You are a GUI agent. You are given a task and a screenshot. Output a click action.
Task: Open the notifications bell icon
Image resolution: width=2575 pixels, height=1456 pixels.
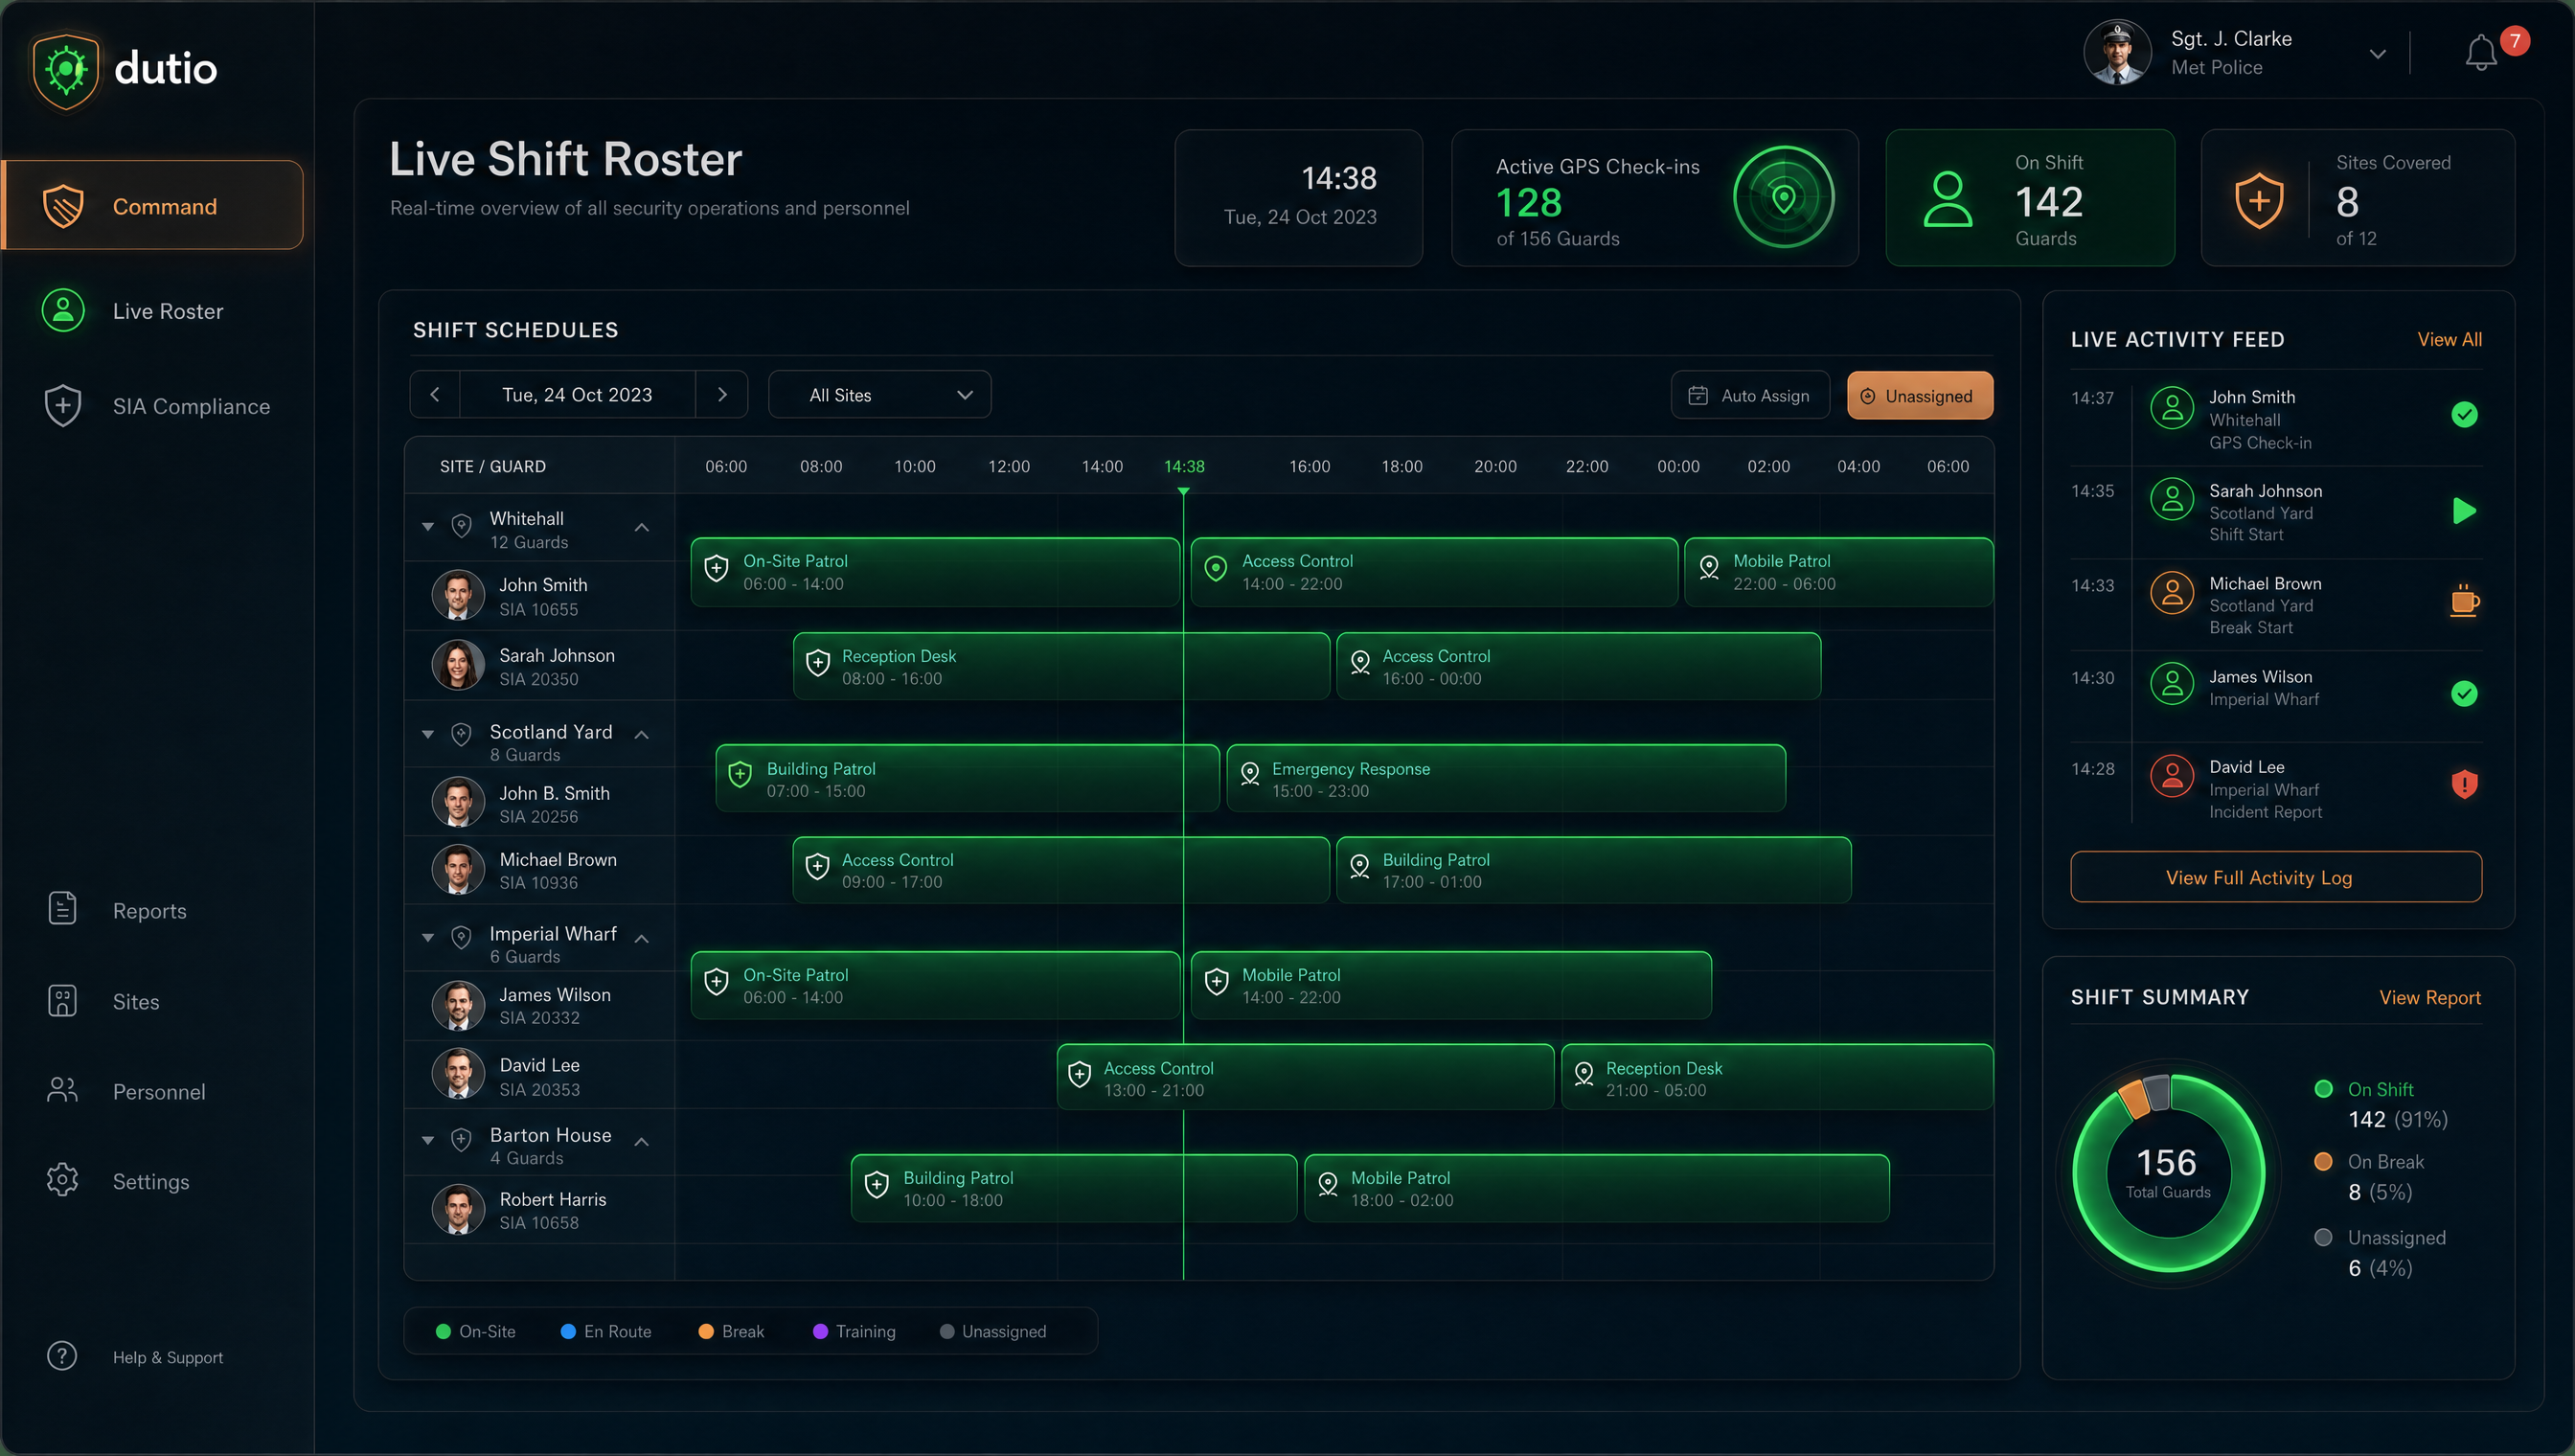[x=2481, y=53]
